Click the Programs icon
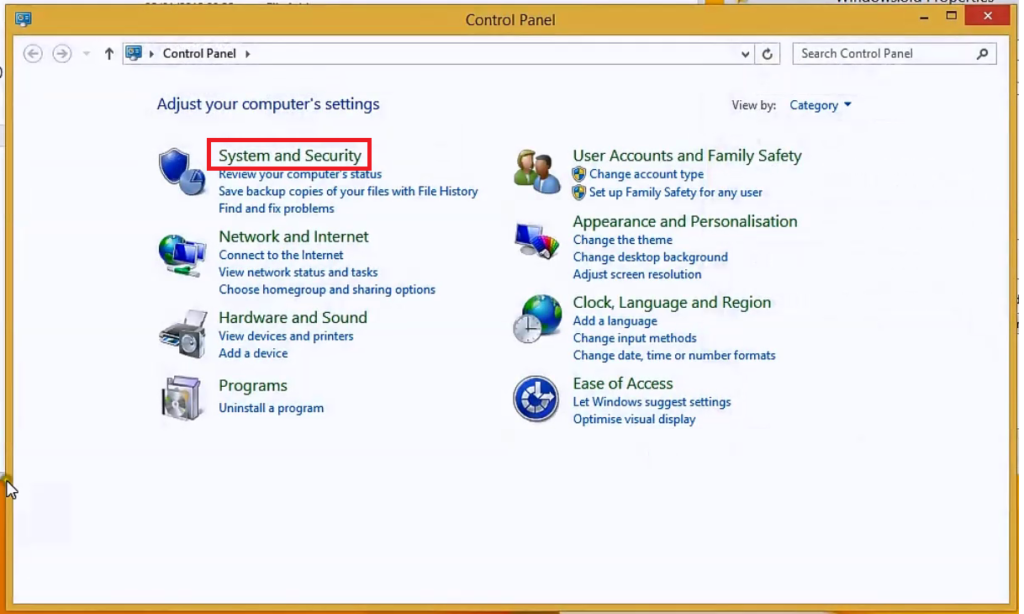Image resolution: width=1024 pixels, height=614 pixels. tap(184, 398)
